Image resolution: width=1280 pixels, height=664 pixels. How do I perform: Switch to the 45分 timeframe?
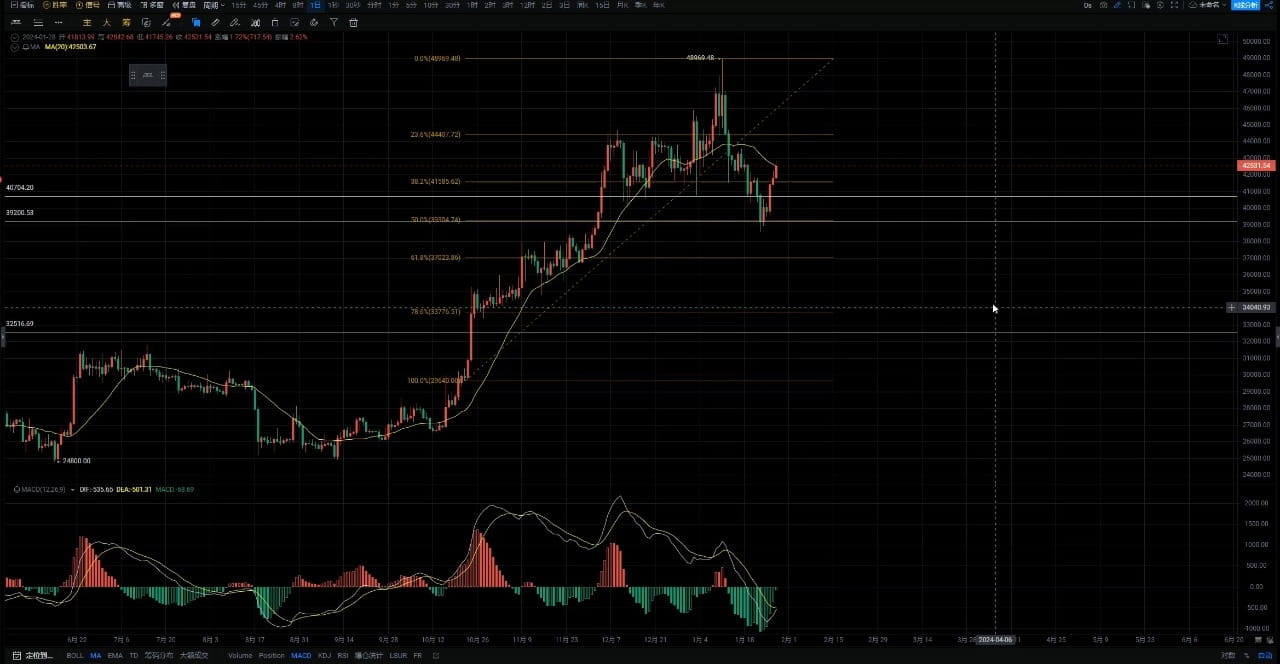pyautogui.click(x=260, y=5)
